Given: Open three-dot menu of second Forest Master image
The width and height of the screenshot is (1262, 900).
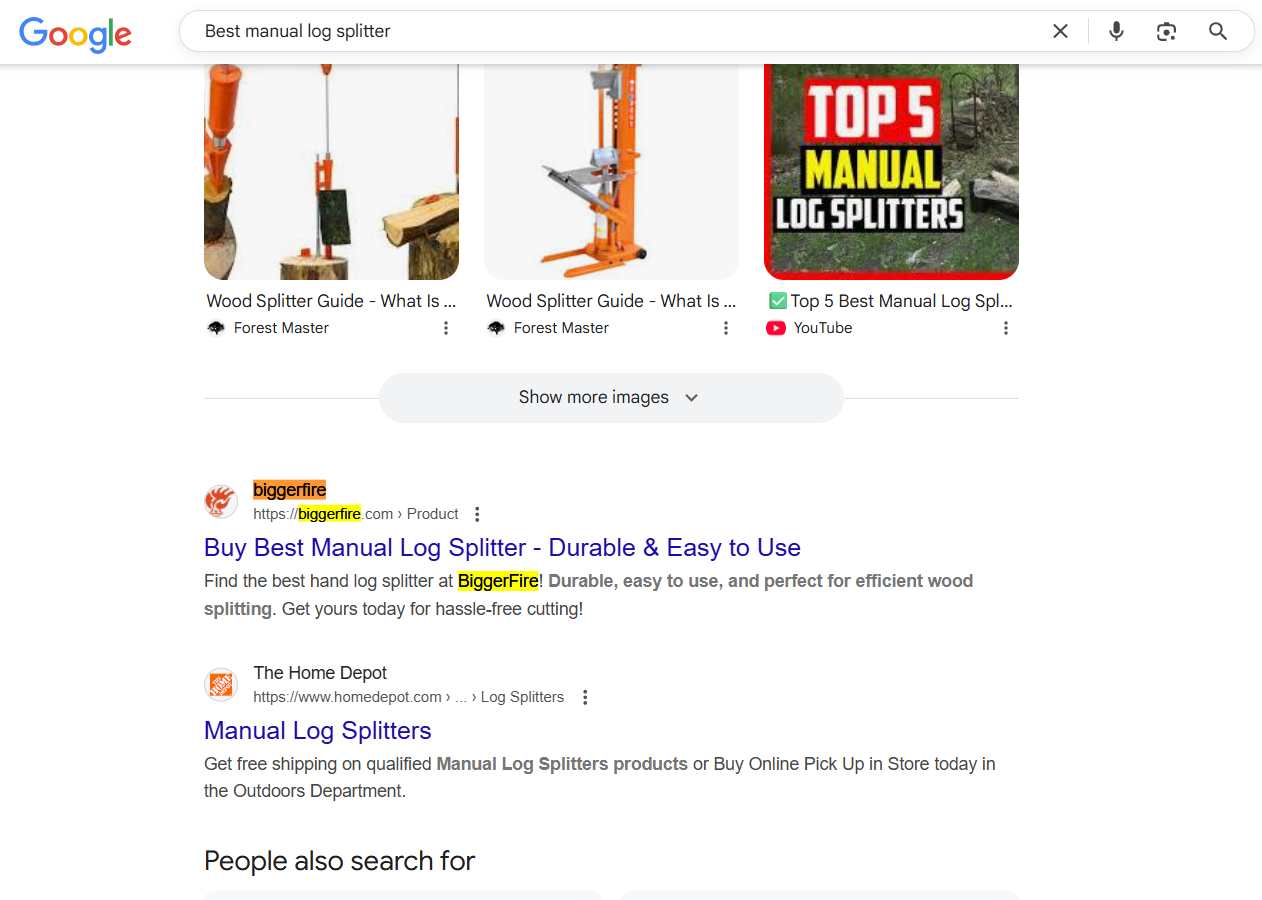Looking at the screenshot, I should [x=725, y=328].
